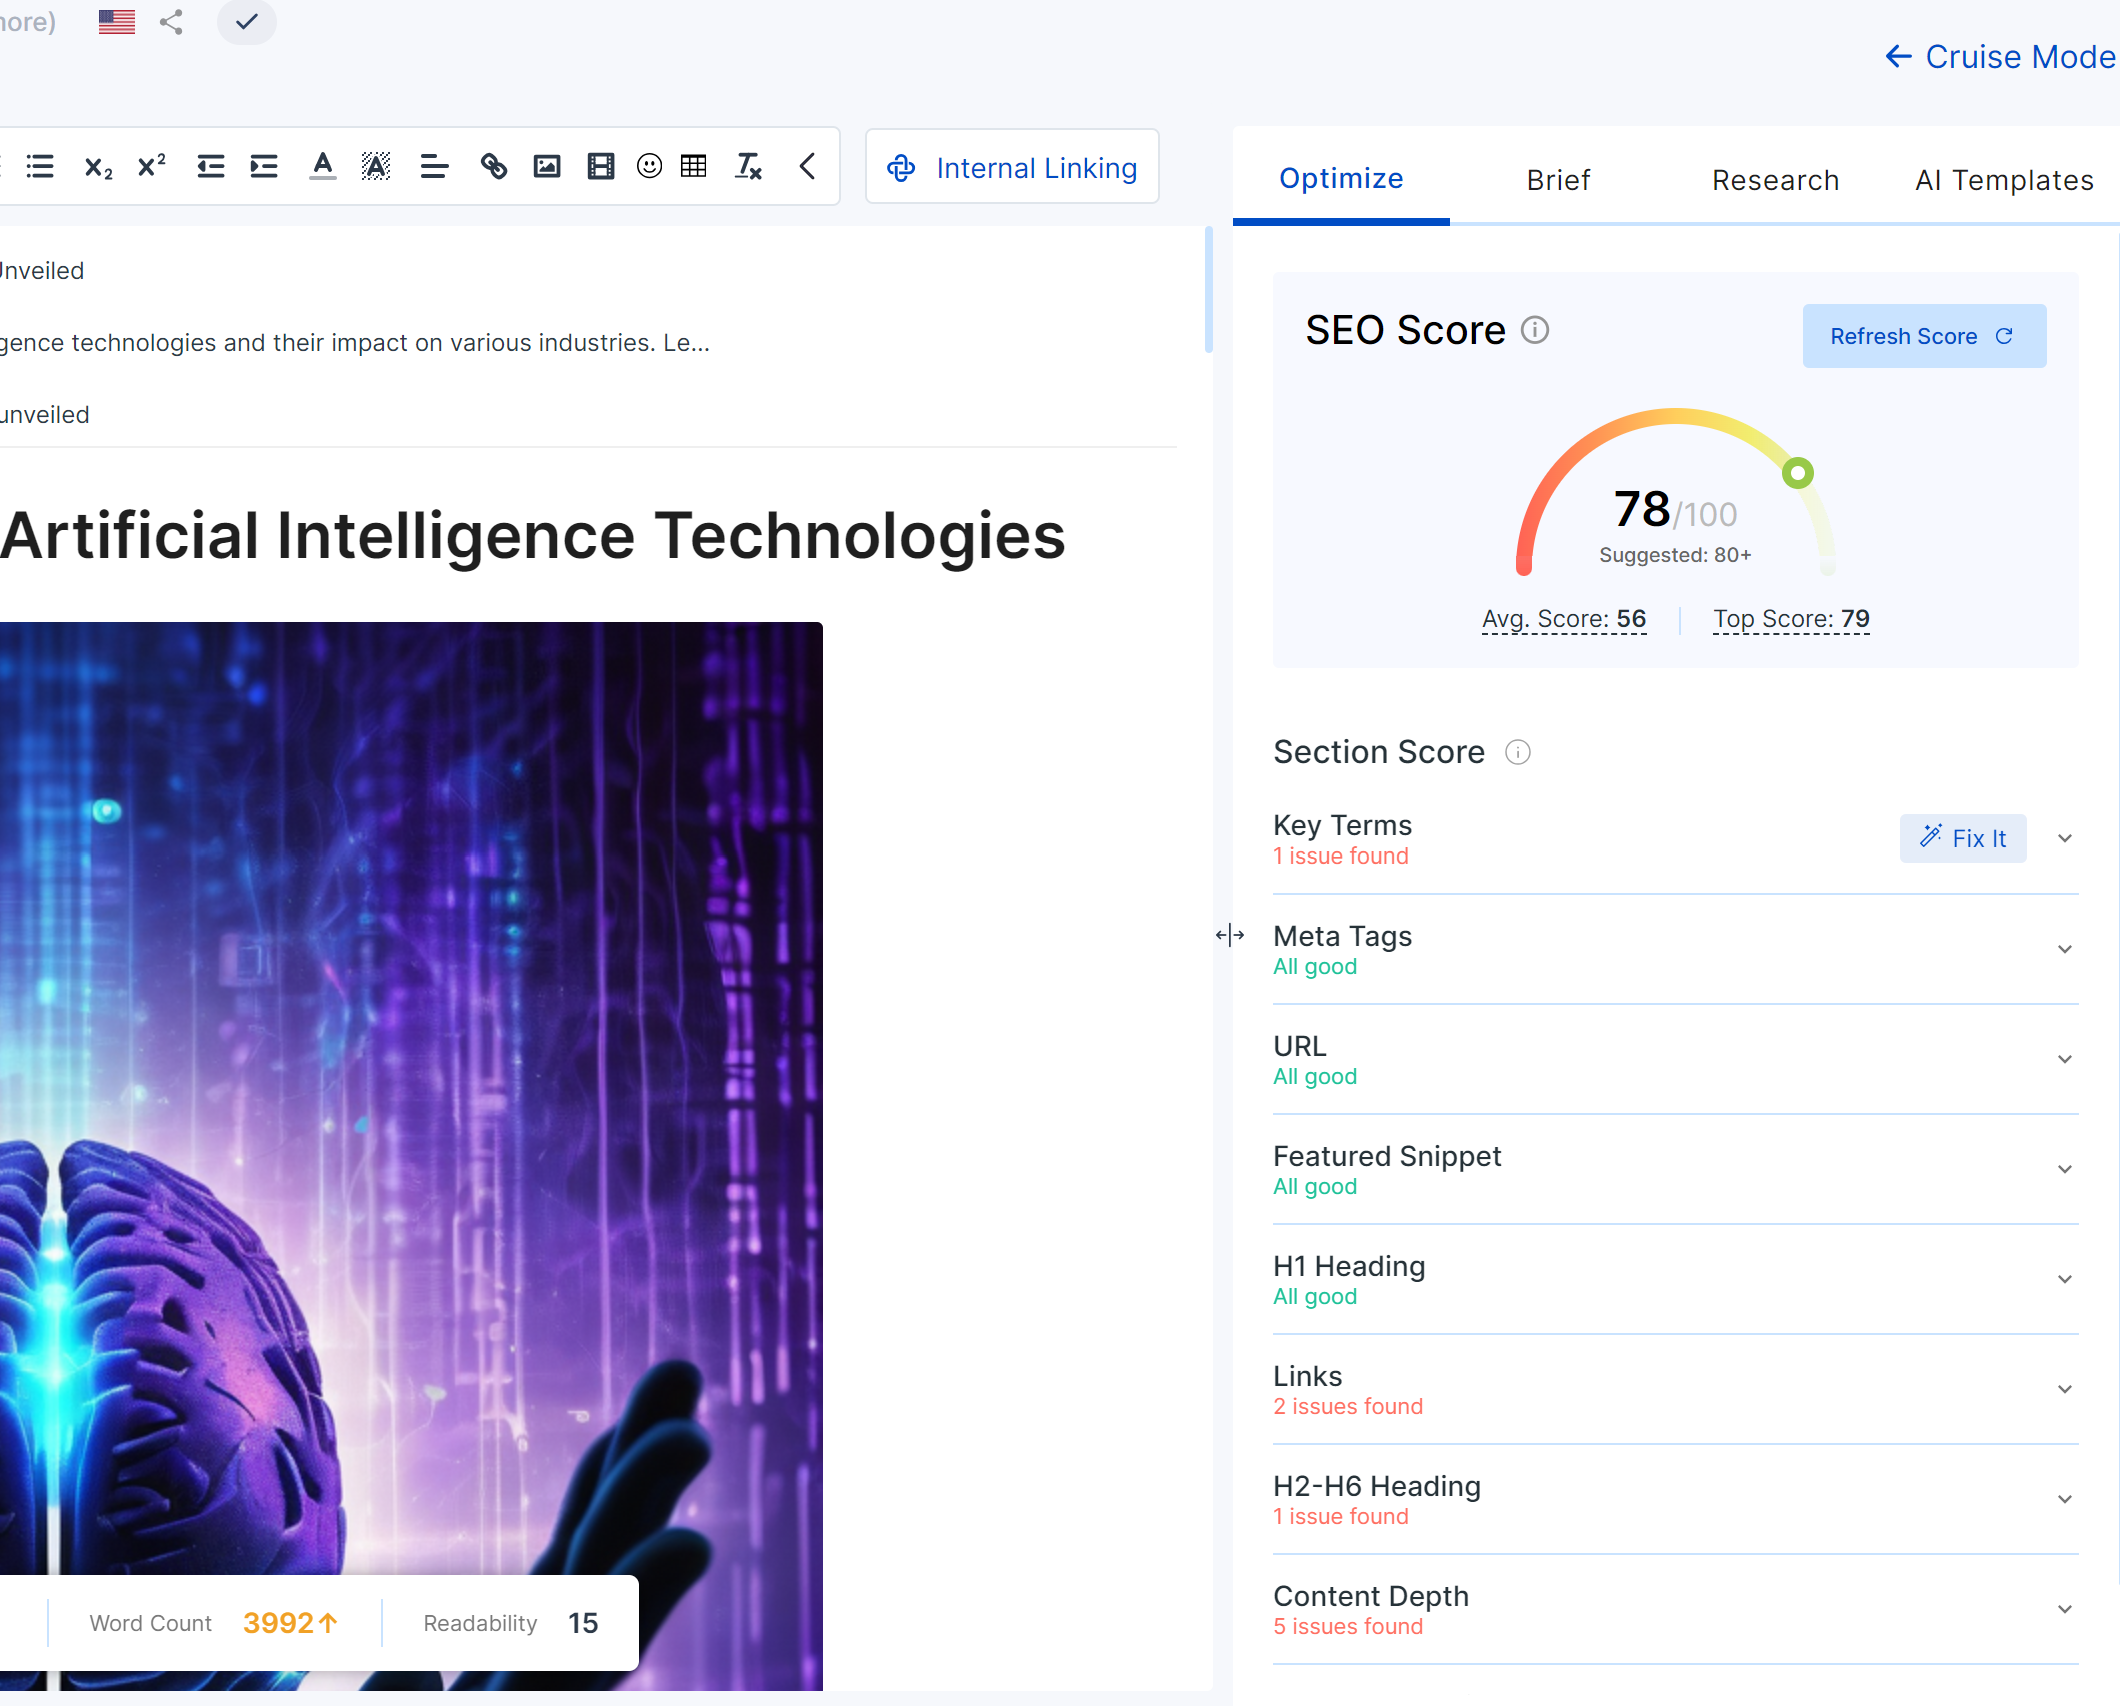Apply superscript formatting

pos(151,166)
